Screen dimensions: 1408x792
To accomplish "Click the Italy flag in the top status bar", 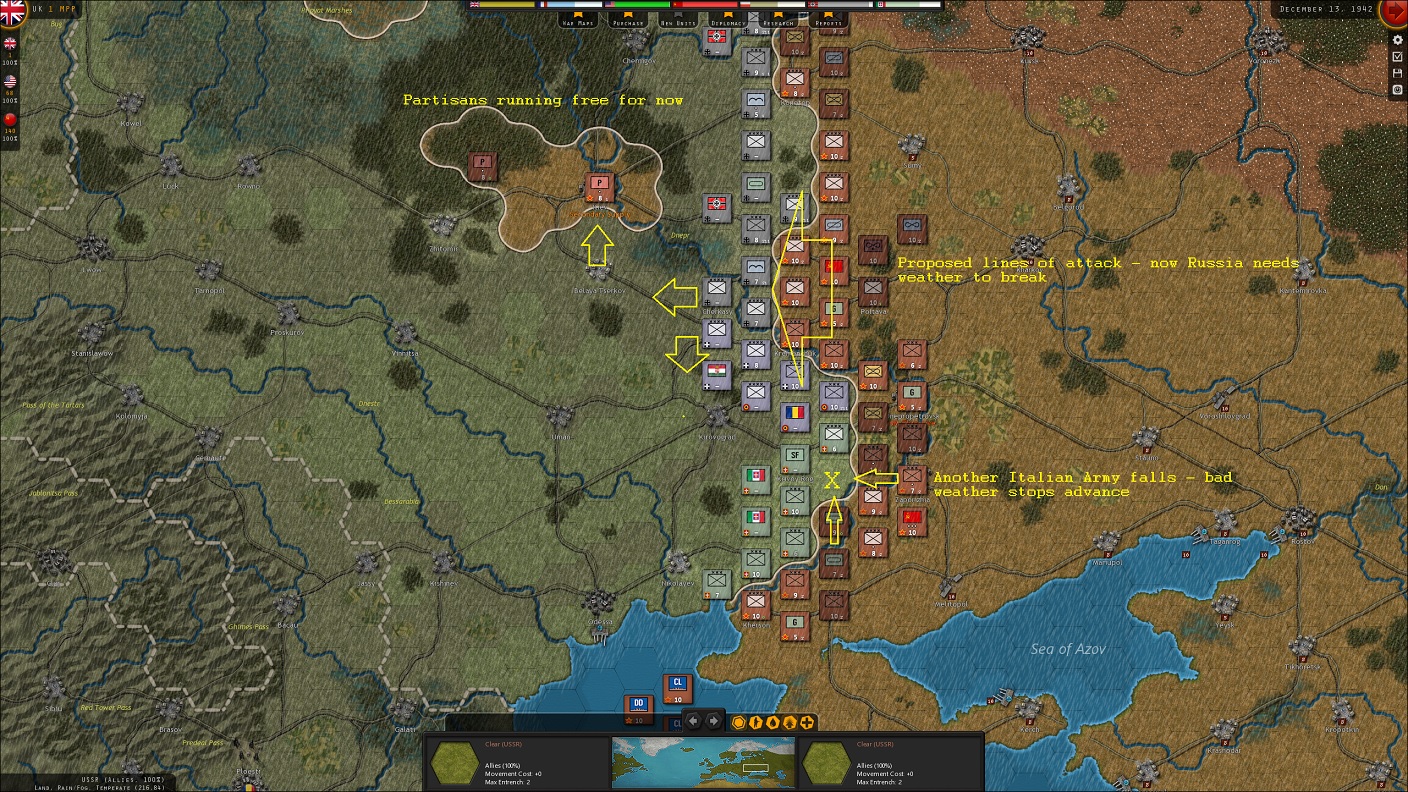I will [x=880, y=5].
